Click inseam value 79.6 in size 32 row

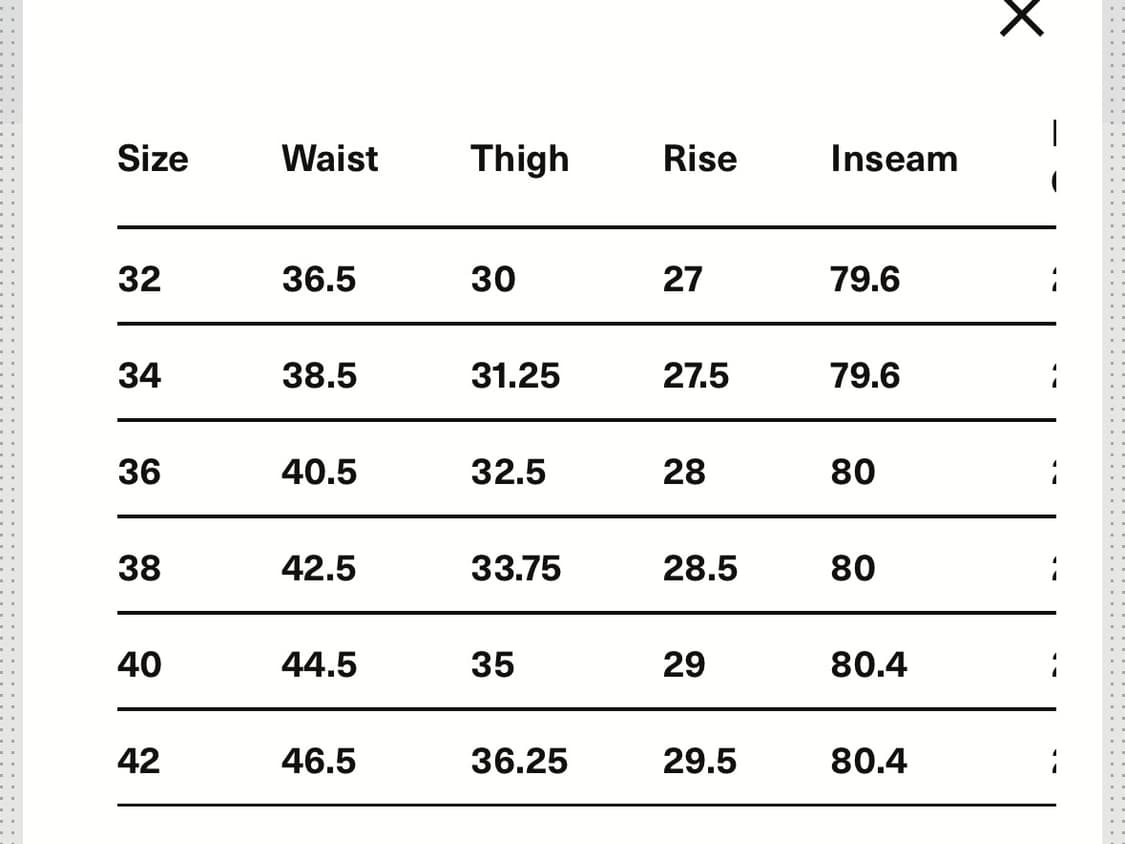click(x=865, y=279)
